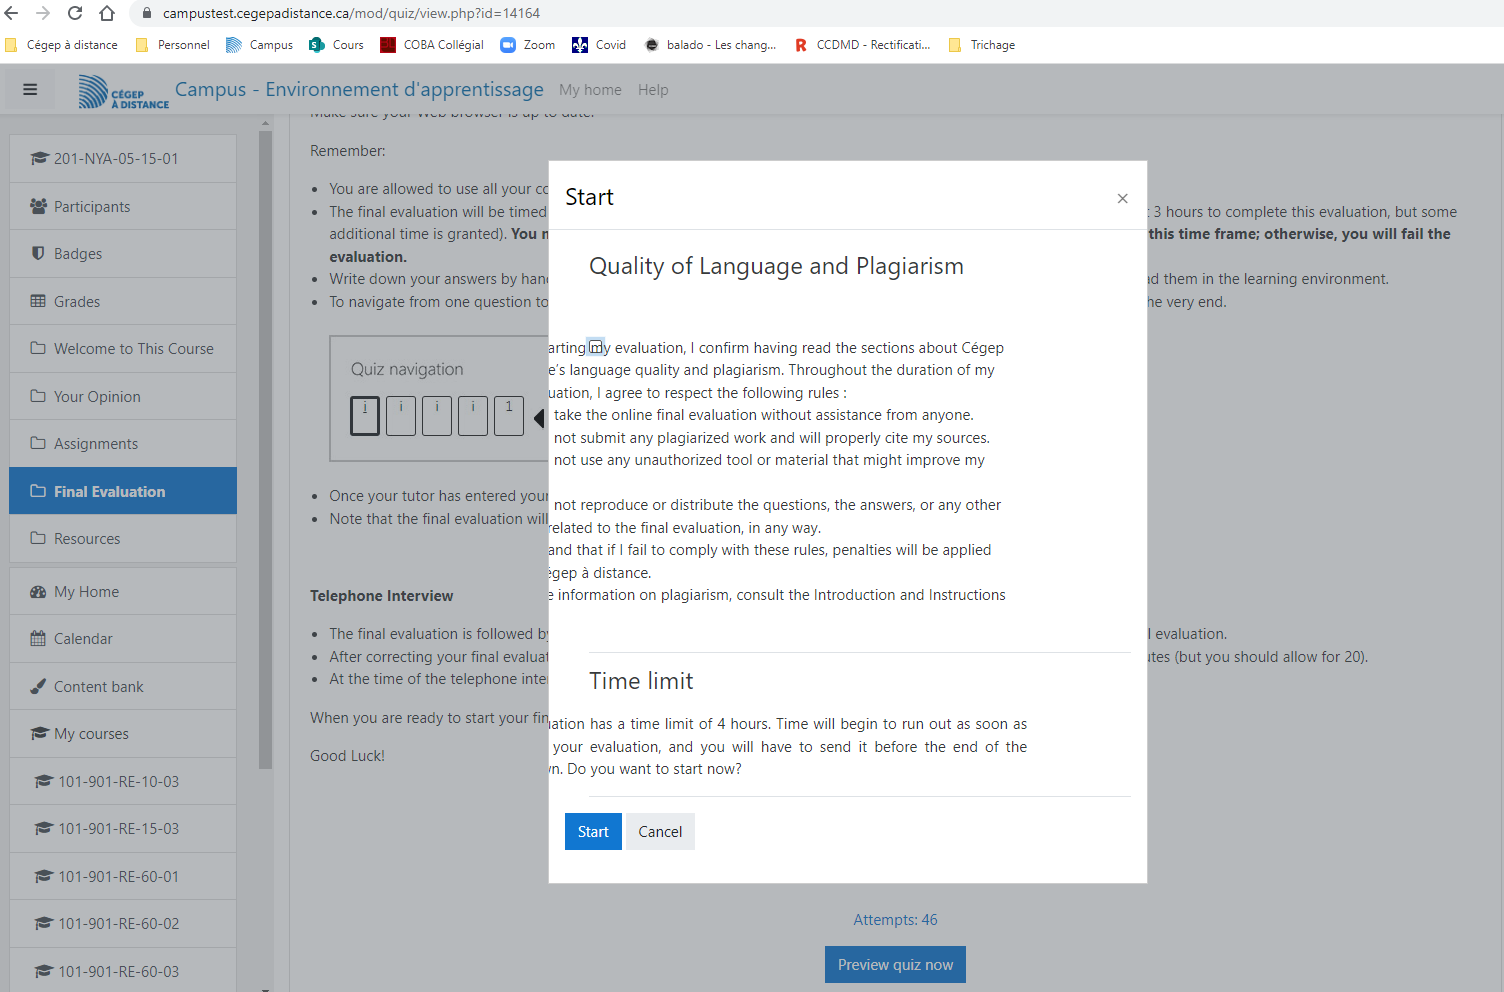Select Final Evaluation in the sidebar
Screen dimensions: 1504x992
(110, 492)
